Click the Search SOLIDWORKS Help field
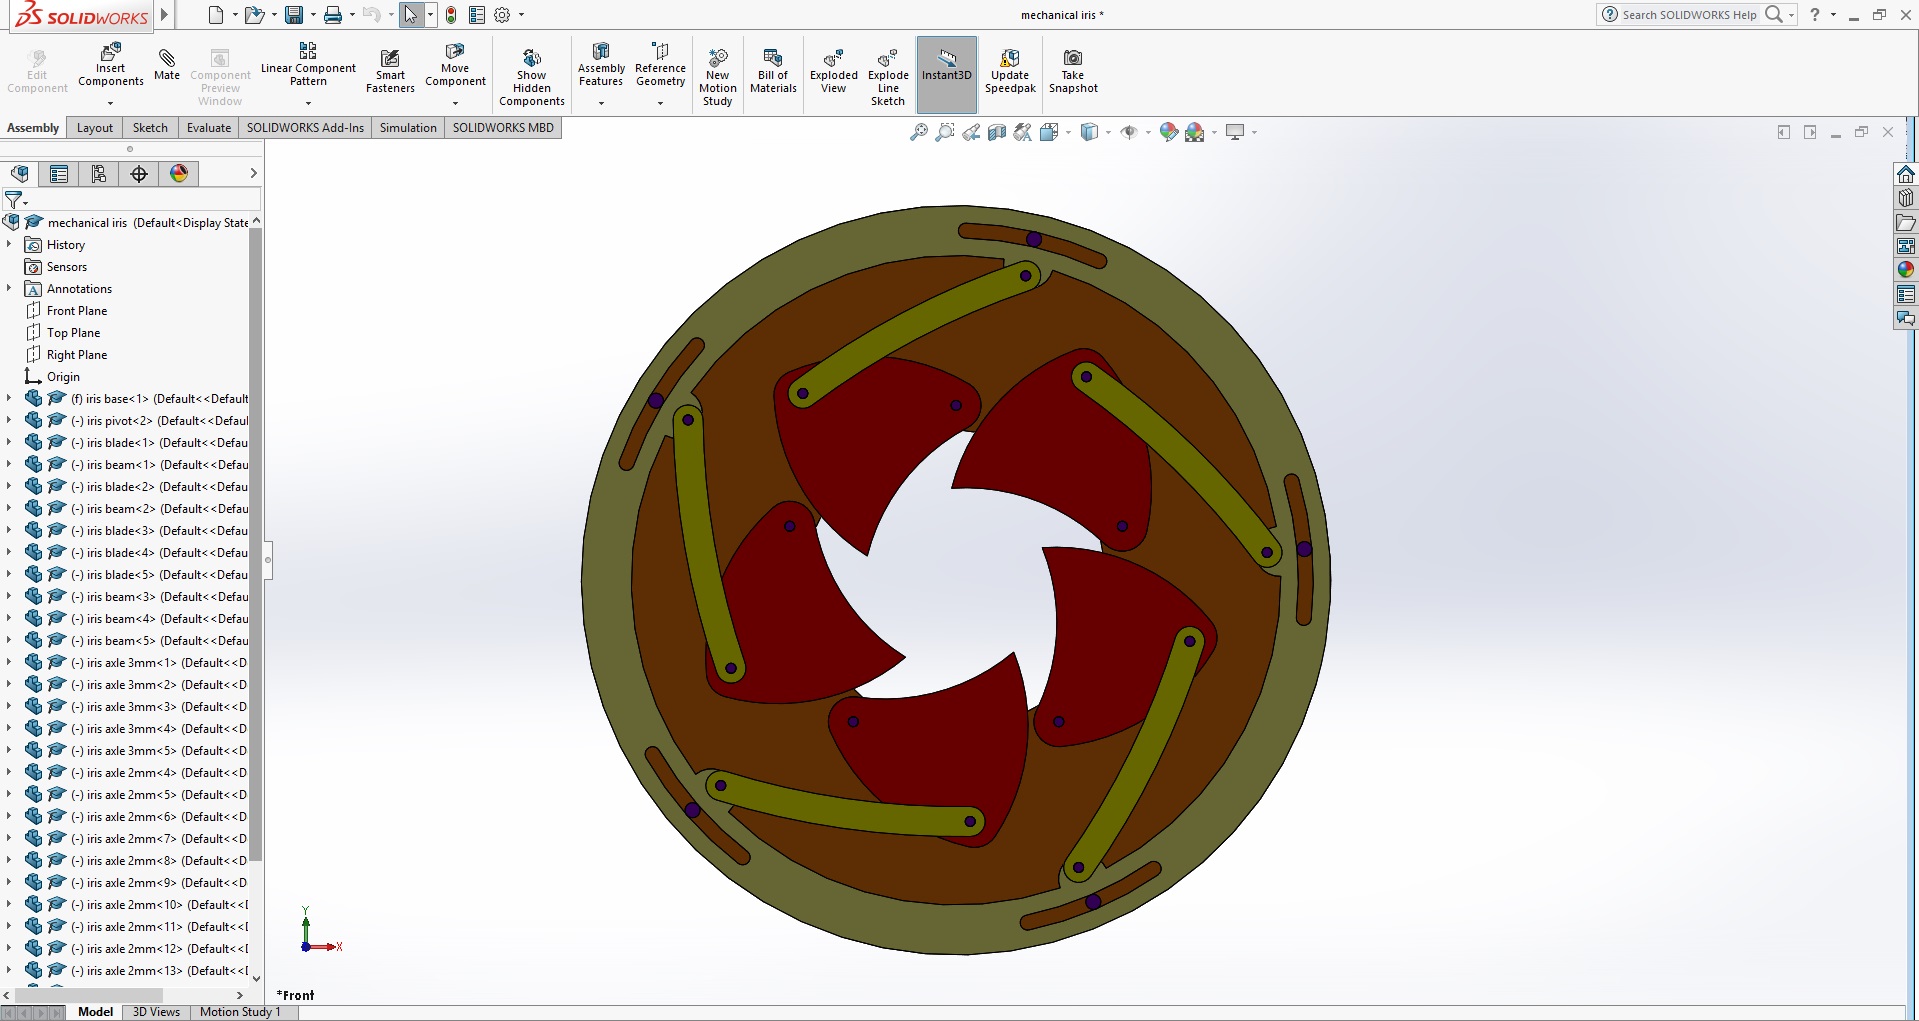The width and height of the screenshot is (1919, 1021). click(x=1688, y=15)
